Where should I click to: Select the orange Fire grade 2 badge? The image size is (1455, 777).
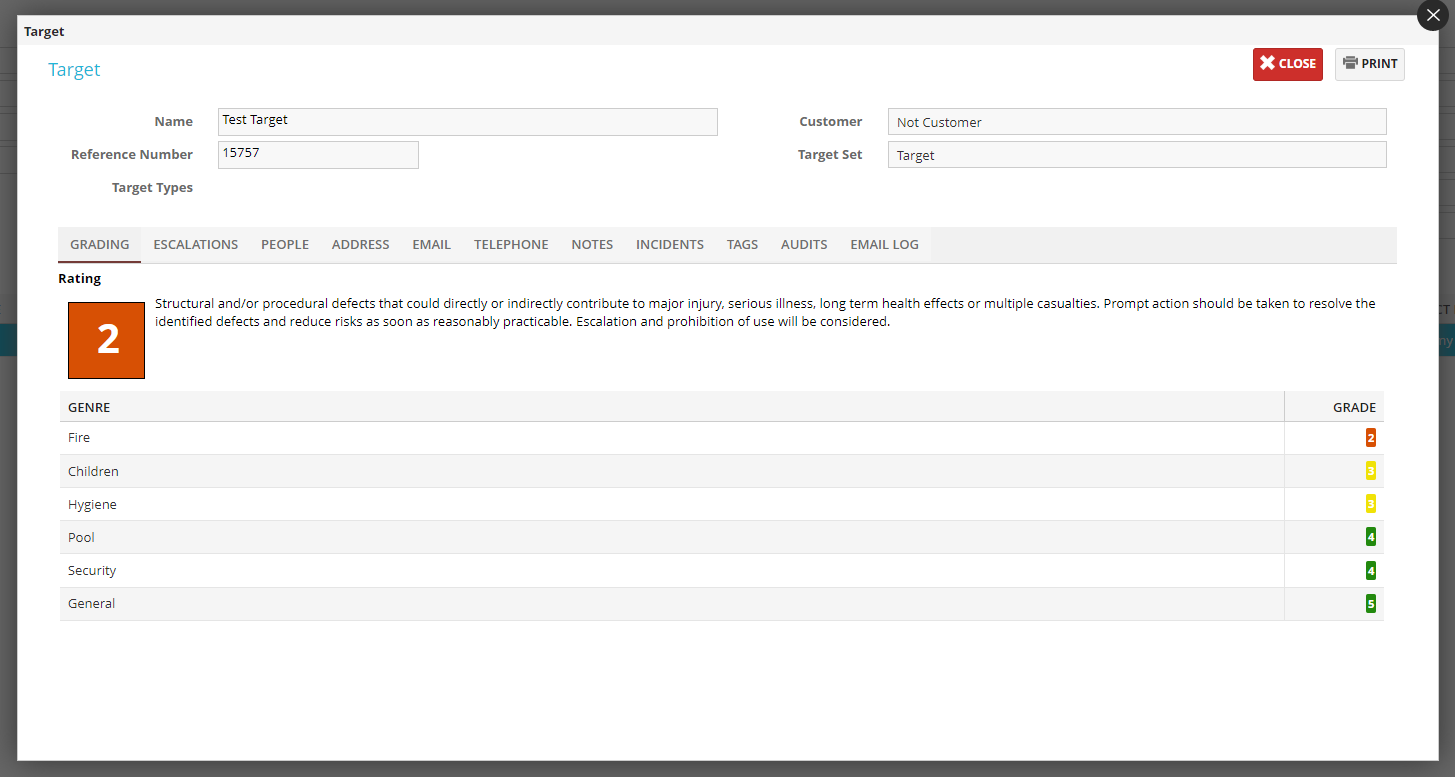point(1370,438)
